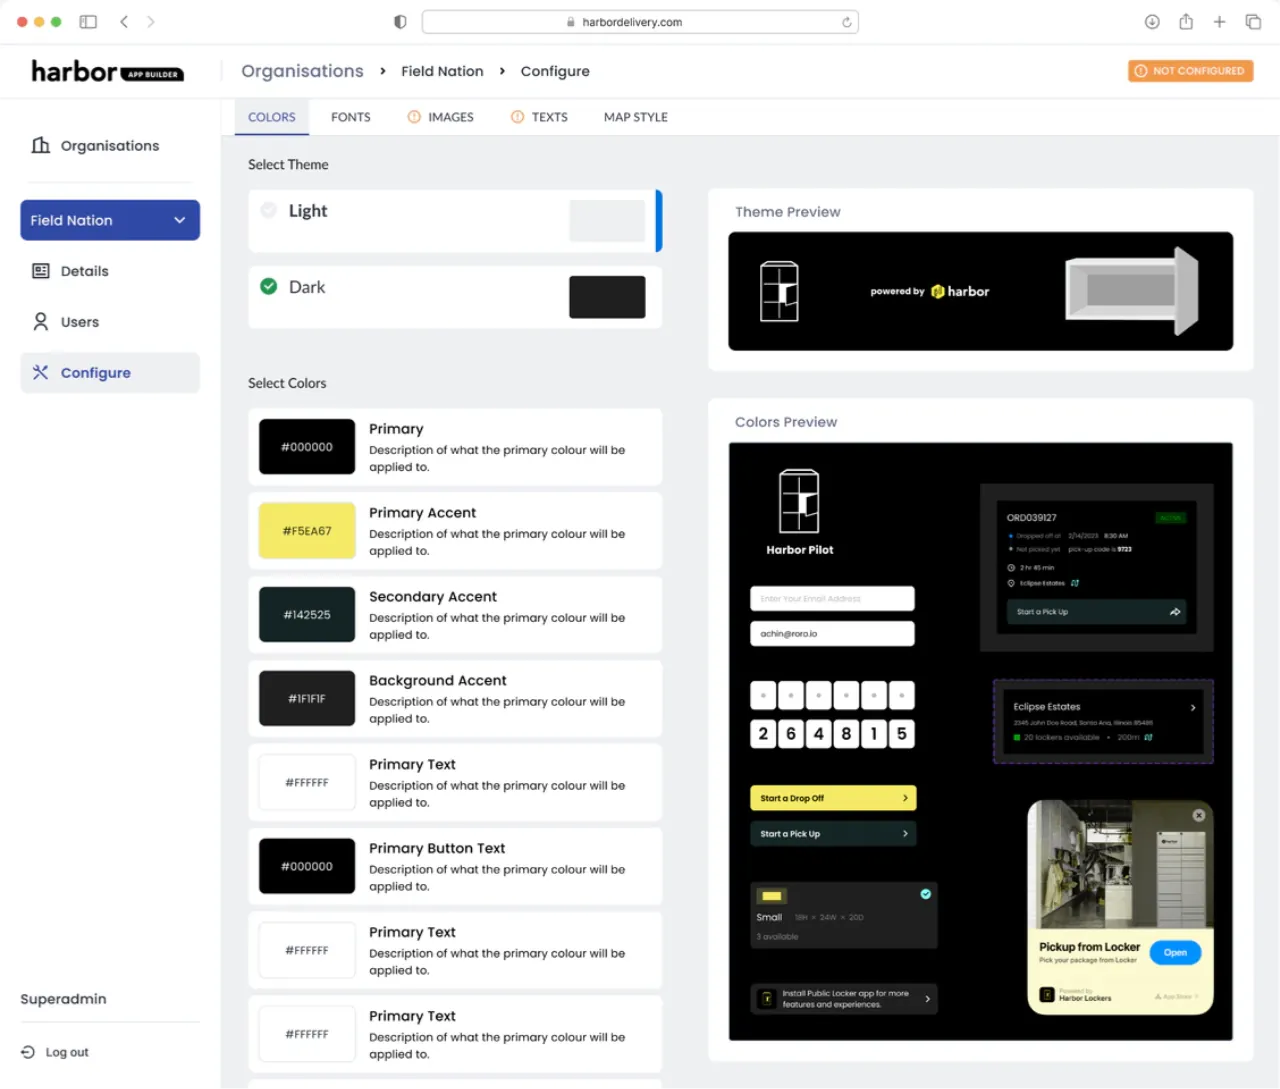Click the keypad digit 5 tile
Viewport: 1280px width, 1089px height.
(x=901, y=734)
